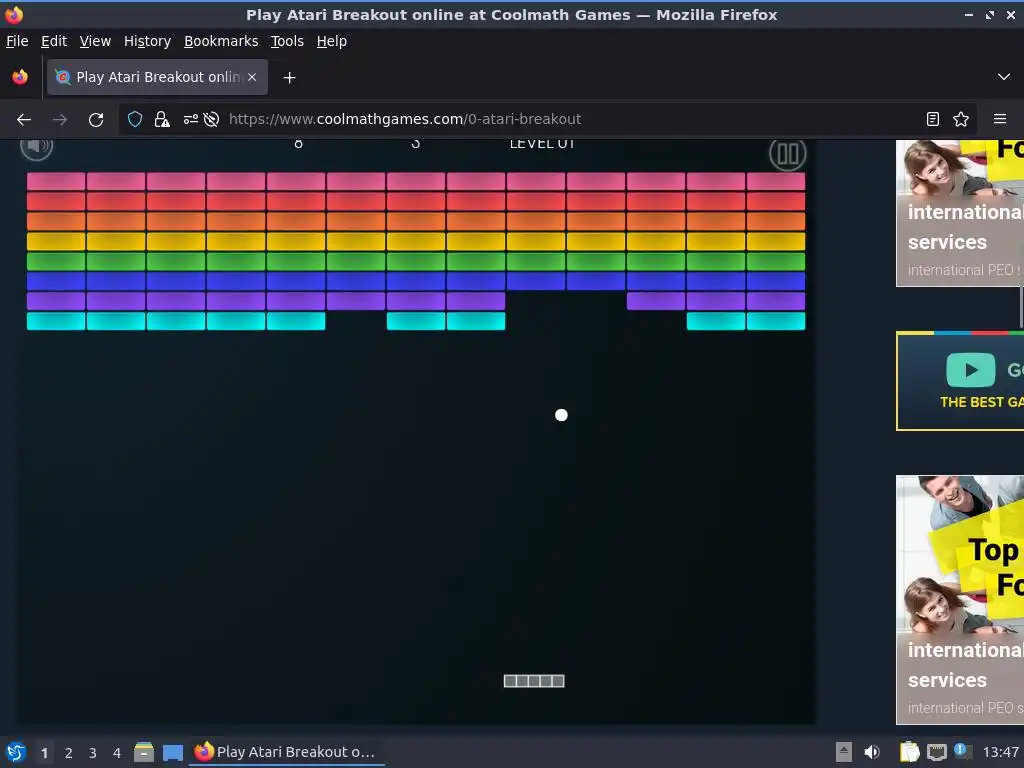Reload the current page
The height and width of the screenshot is (768, 1024).
[96, 120]
